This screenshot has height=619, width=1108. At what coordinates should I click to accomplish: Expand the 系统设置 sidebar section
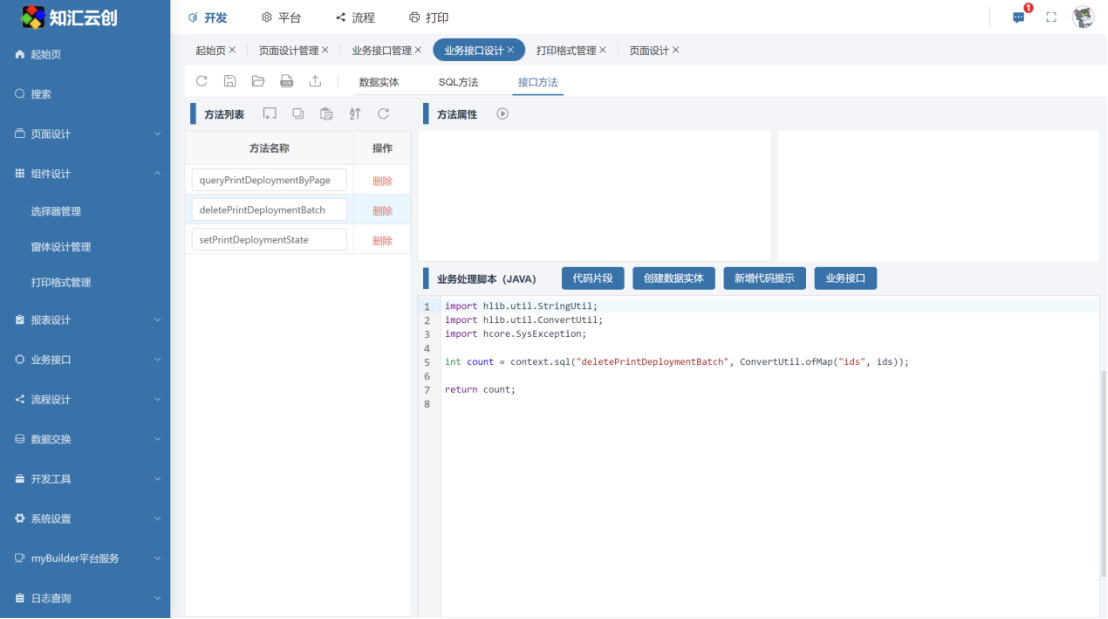tap(85, 519)
